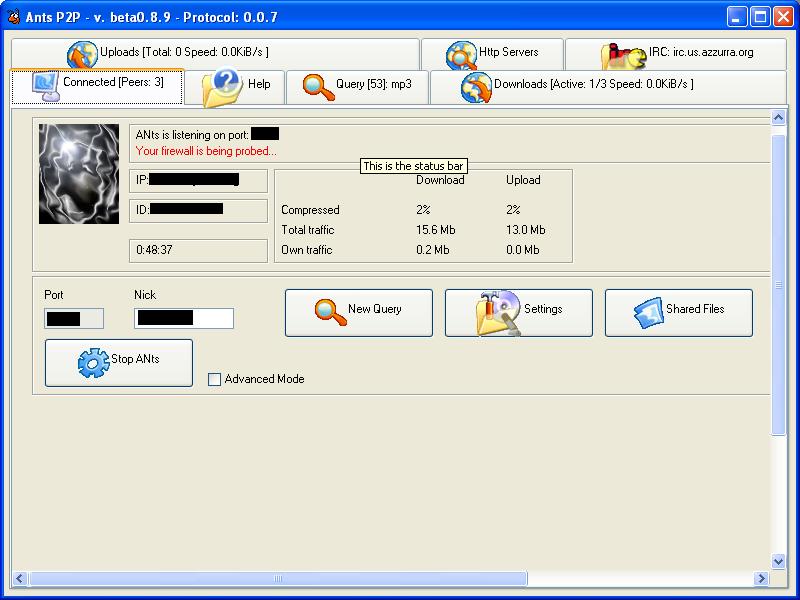Image resolution: width=800 pixels, height=600 pixels.
Task: Click the red 'Your firewall is being probed...' text
Action: click(x=206, y=151)
